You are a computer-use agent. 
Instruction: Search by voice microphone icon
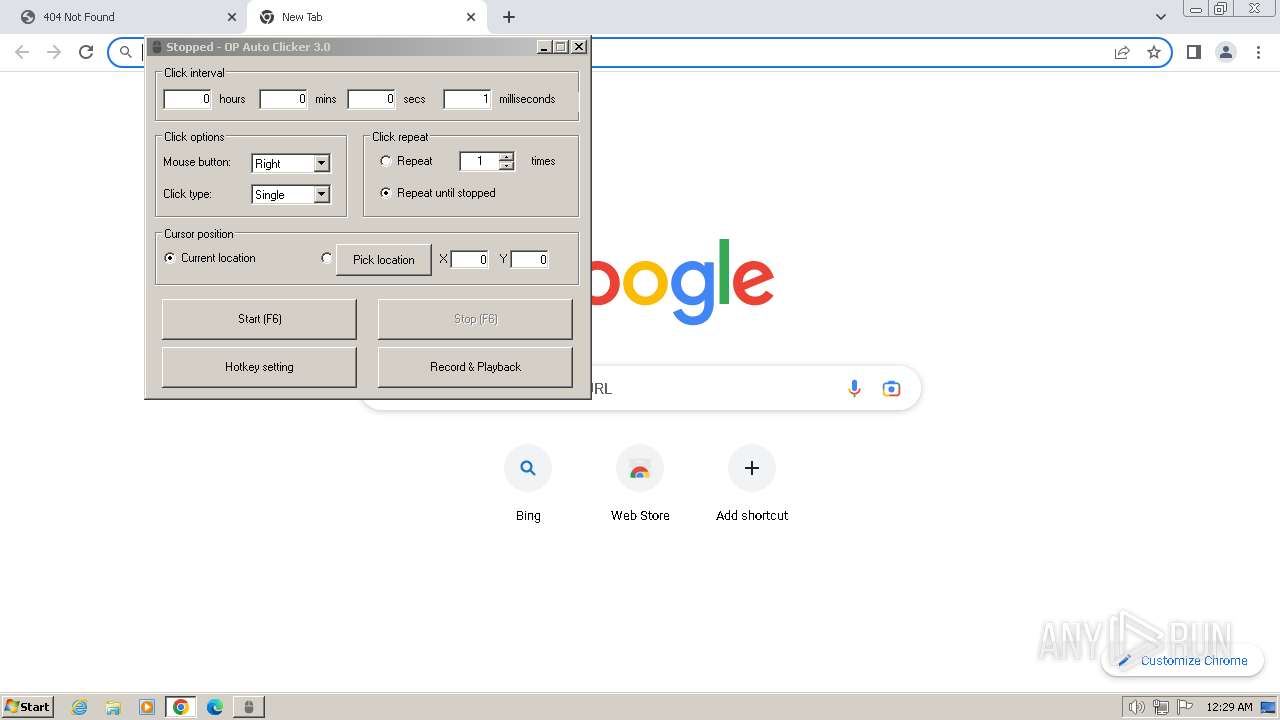854,388
